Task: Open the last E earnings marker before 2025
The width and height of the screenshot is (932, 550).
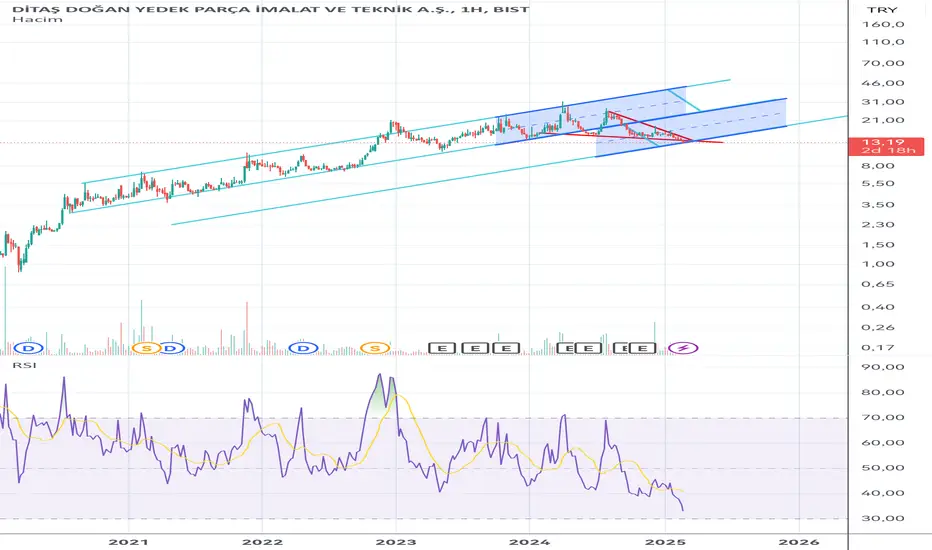Action: (x=643, y=348)
